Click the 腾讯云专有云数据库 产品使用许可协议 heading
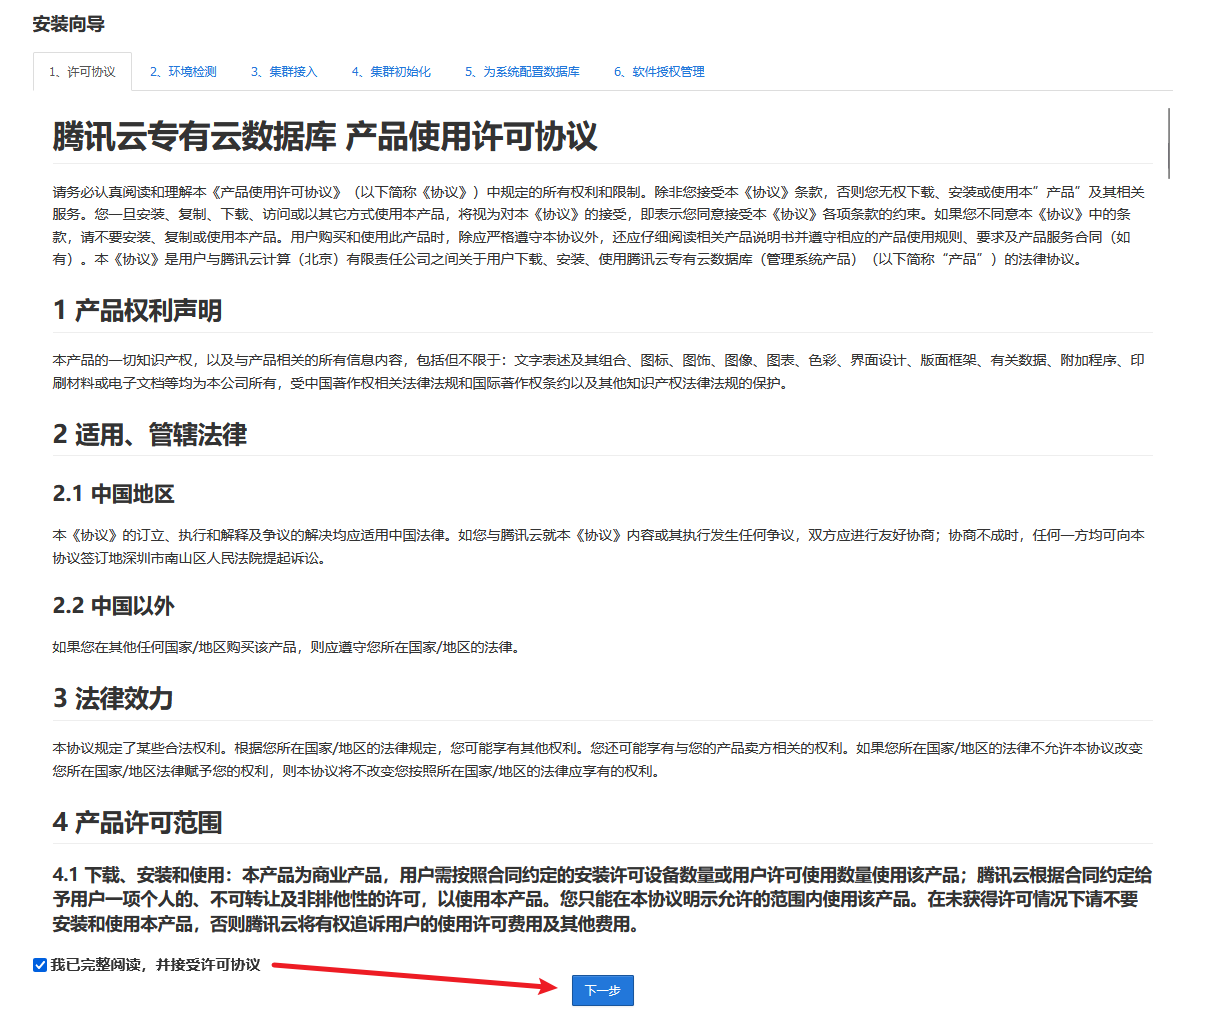Viewport: 1229px width, 1027px height. (325, 136)
